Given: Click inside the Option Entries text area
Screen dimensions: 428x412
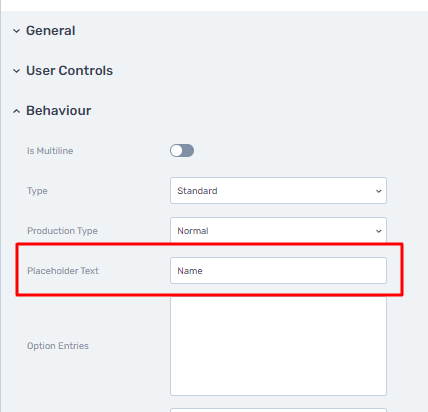Looking at the screenshot, I should [278, 346].
